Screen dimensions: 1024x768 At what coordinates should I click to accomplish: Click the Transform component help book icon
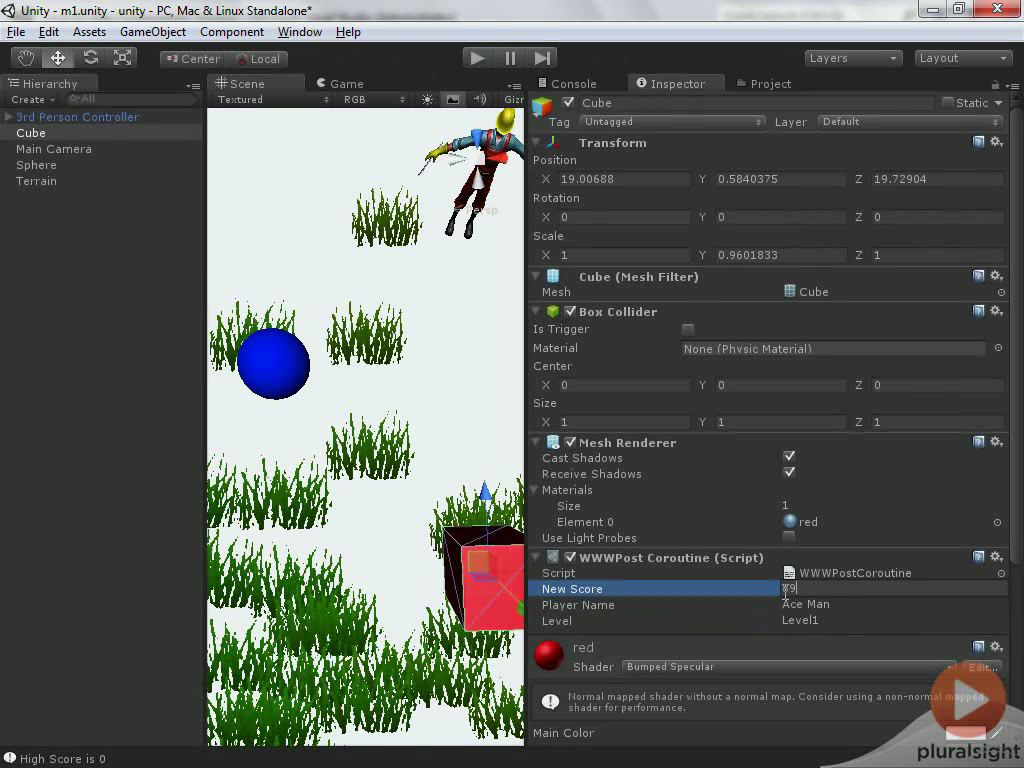978,141
